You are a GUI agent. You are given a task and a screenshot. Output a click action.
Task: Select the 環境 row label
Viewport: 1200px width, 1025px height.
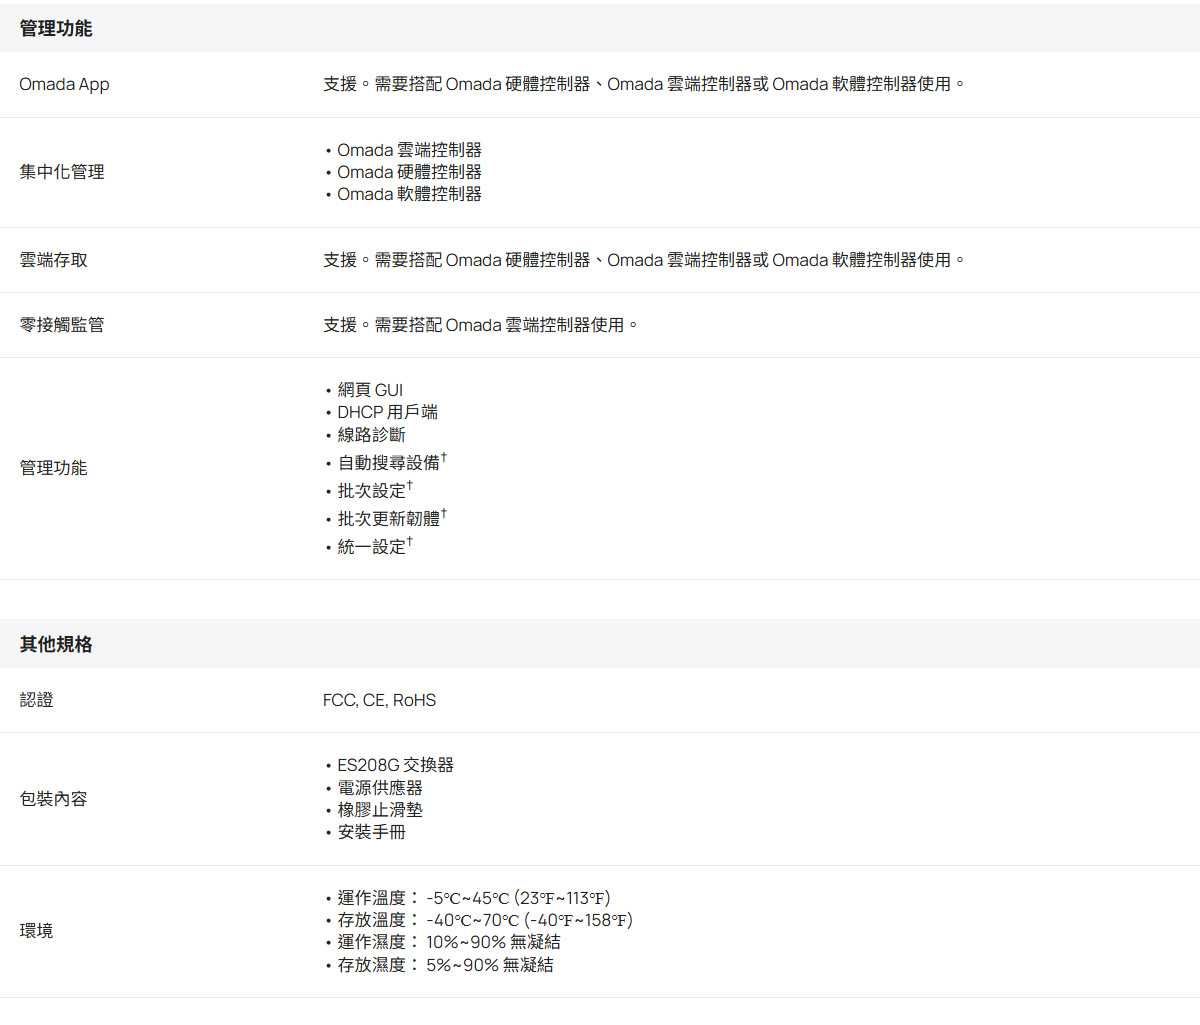37,931
